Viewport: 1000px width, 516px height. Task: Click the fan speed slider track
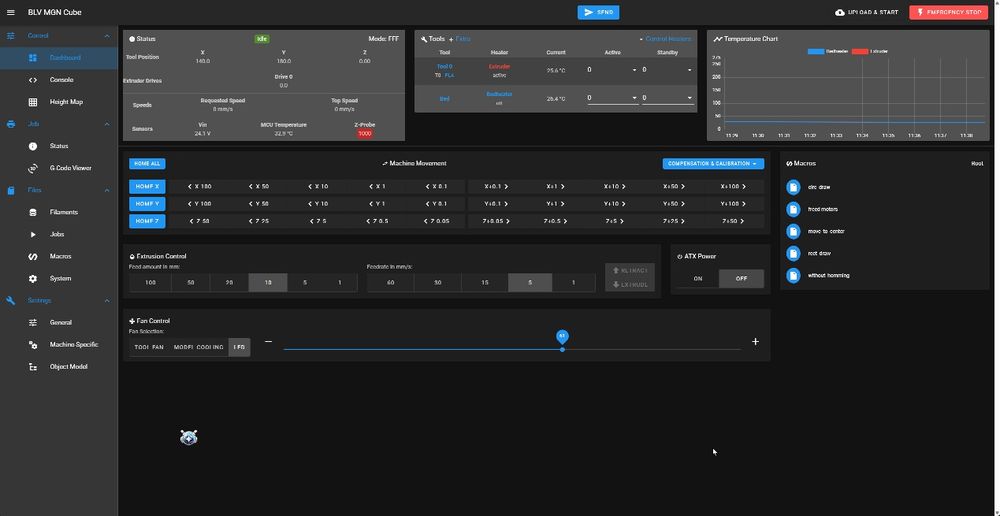click(x=512, y=350)
